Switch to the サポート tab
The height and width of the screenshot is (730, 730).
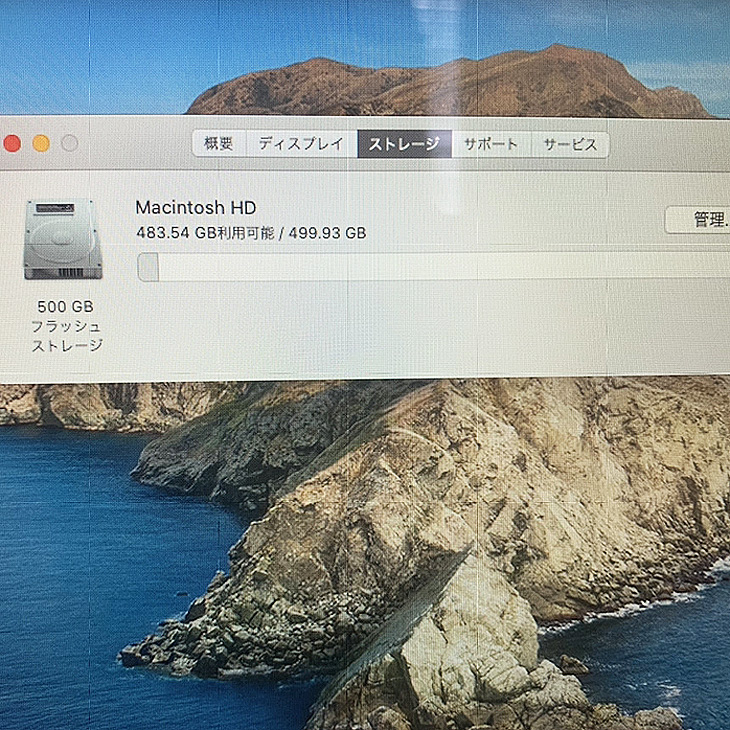[x=491, y=144]
